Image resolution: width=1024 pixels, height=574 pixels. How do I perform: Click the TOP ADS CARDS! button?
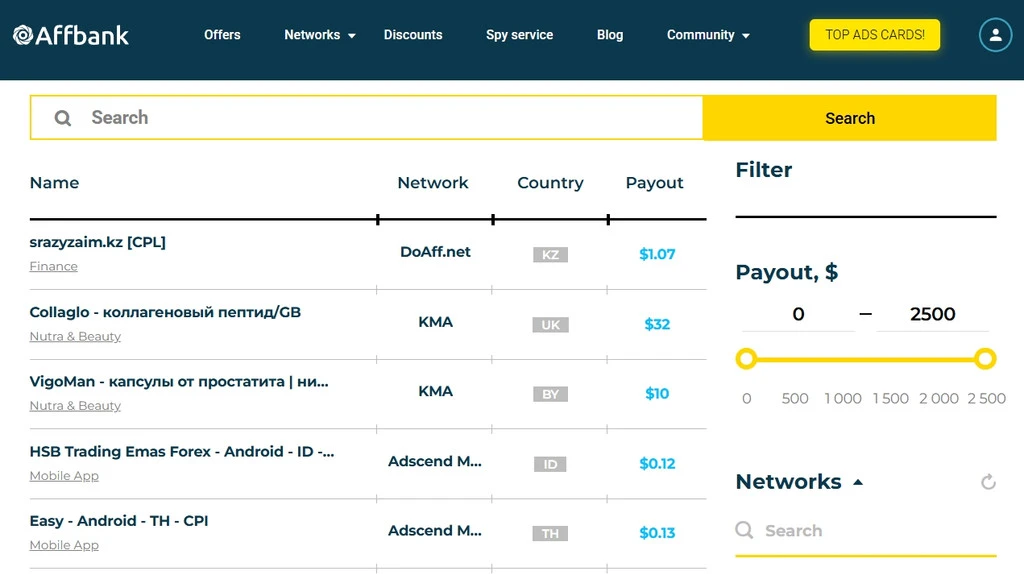(874, 35)
